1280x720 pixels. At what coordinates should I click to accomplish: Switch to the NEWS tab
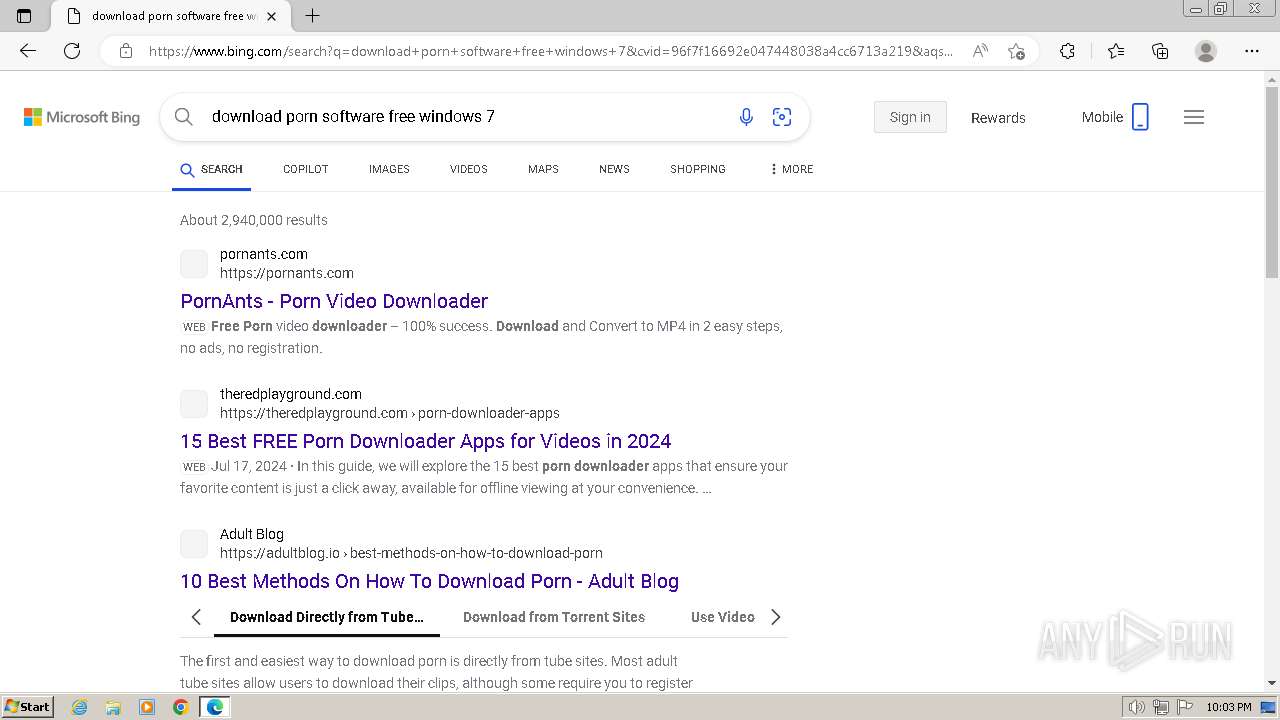click(614, 169)
